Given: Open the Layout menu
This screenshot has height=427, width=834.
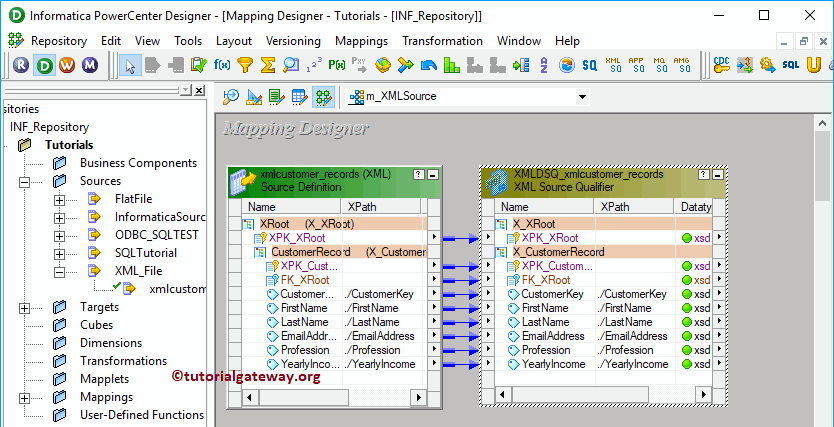Looking at the screenshot, I should [233, 41].
